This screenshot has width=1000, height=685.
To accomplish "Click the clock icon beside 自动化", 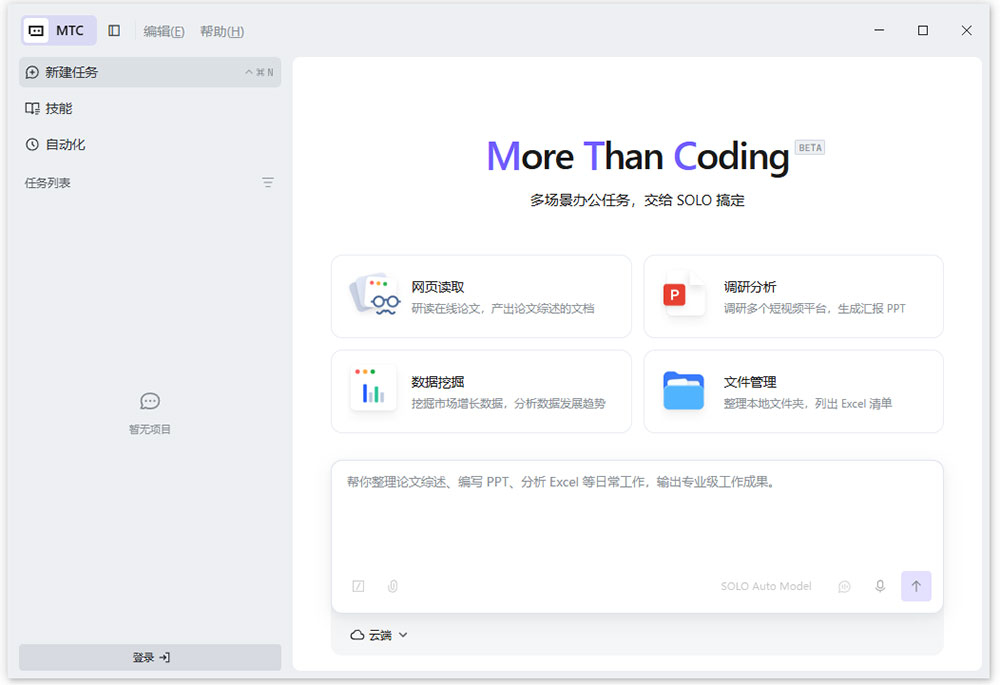I will [x=32, y=145].
